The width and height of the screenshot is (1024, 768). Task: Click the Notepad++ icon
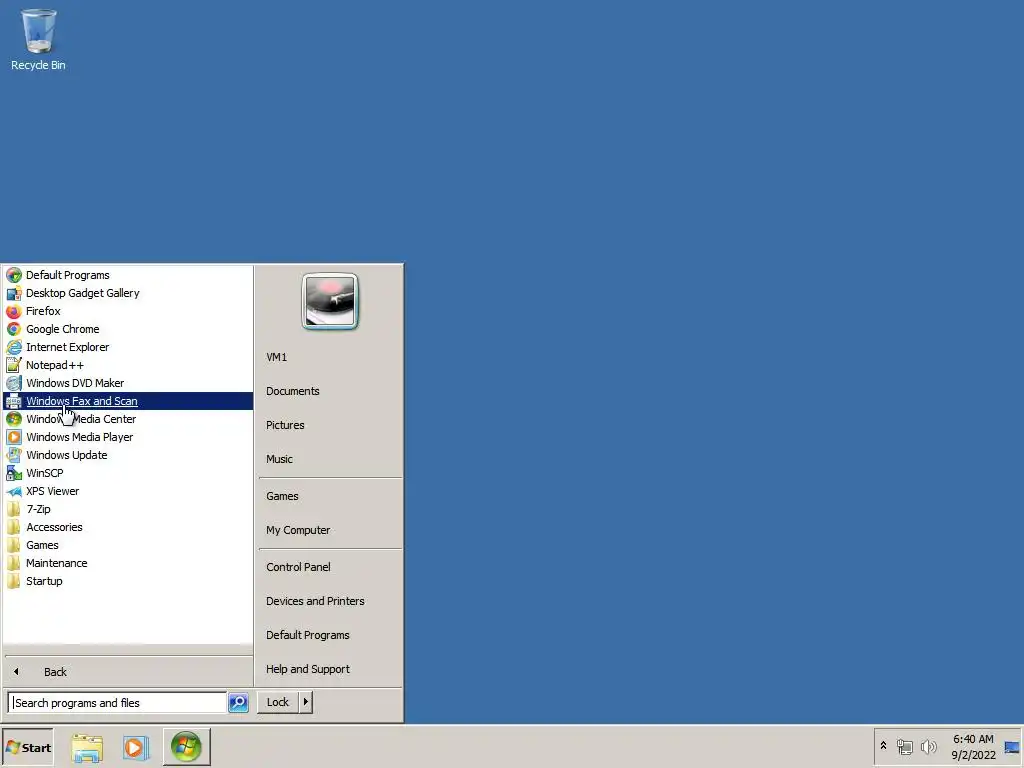click(14, 365)
